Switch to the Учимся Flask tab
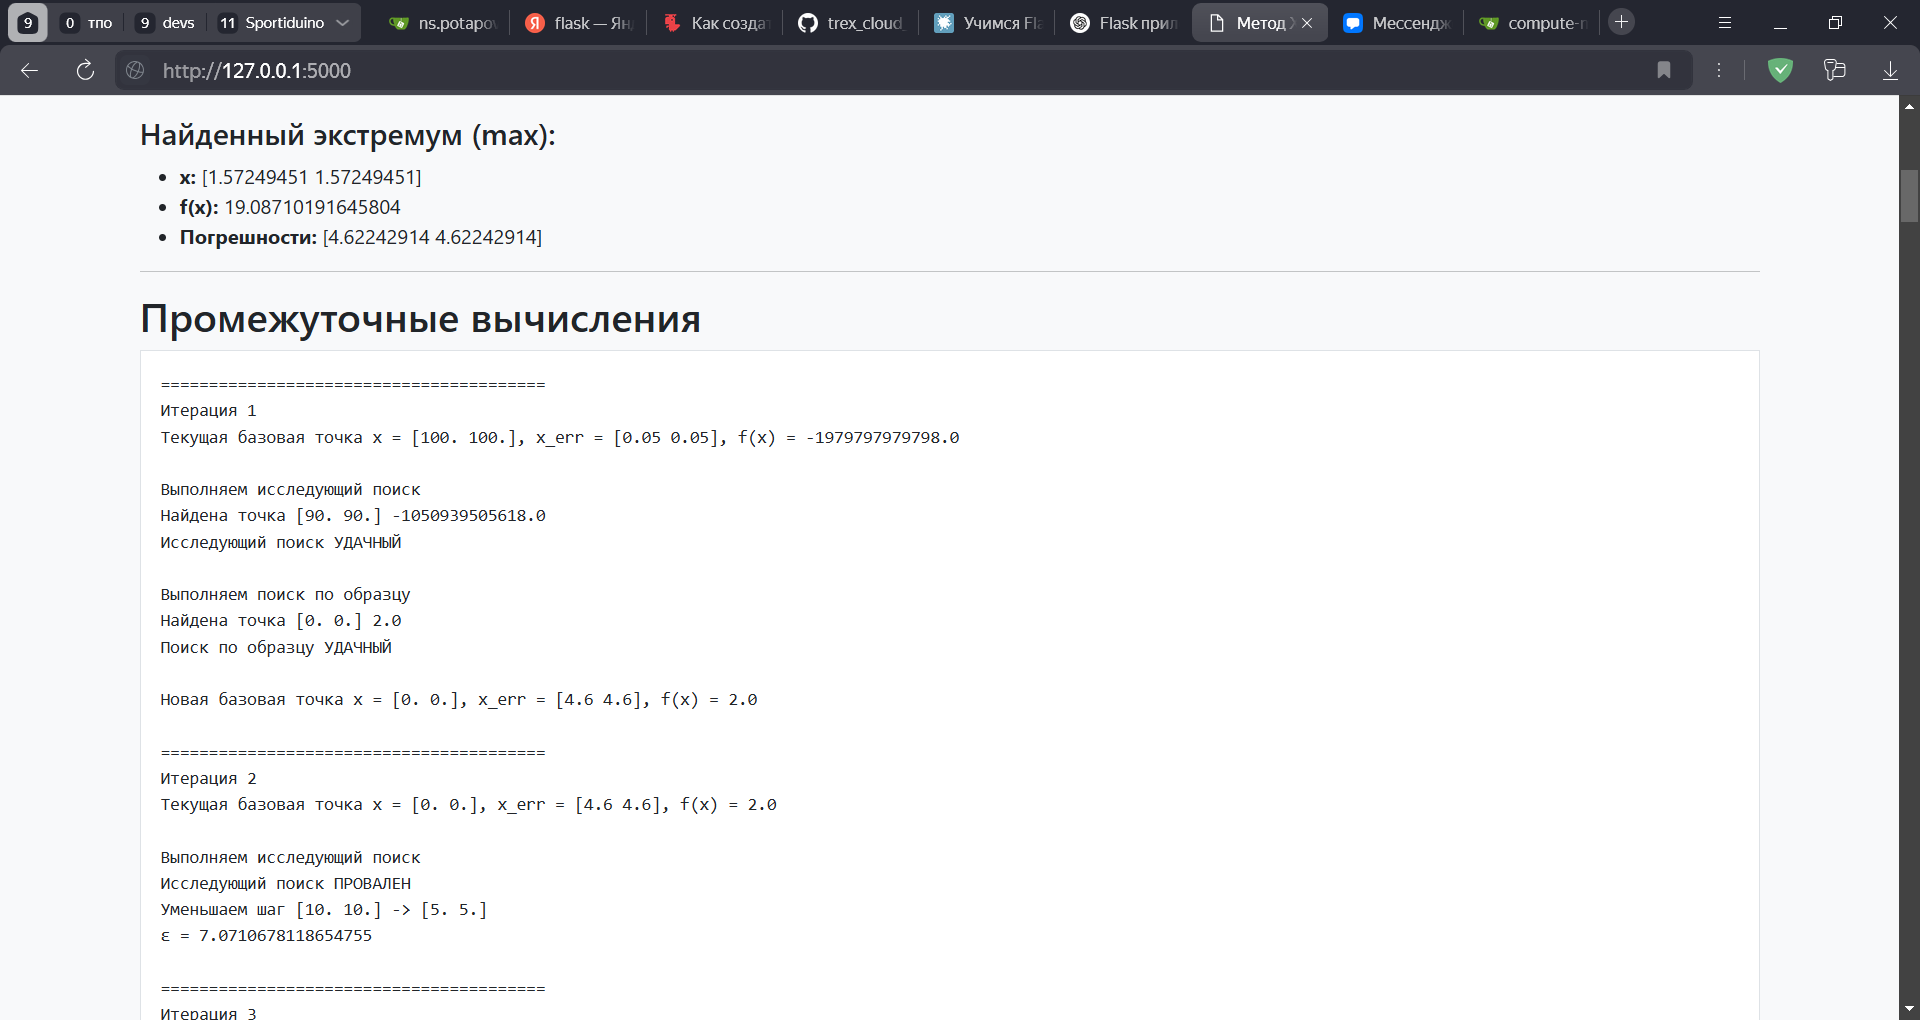Viewport: 1920px width, 1020px height. (987, 22)
